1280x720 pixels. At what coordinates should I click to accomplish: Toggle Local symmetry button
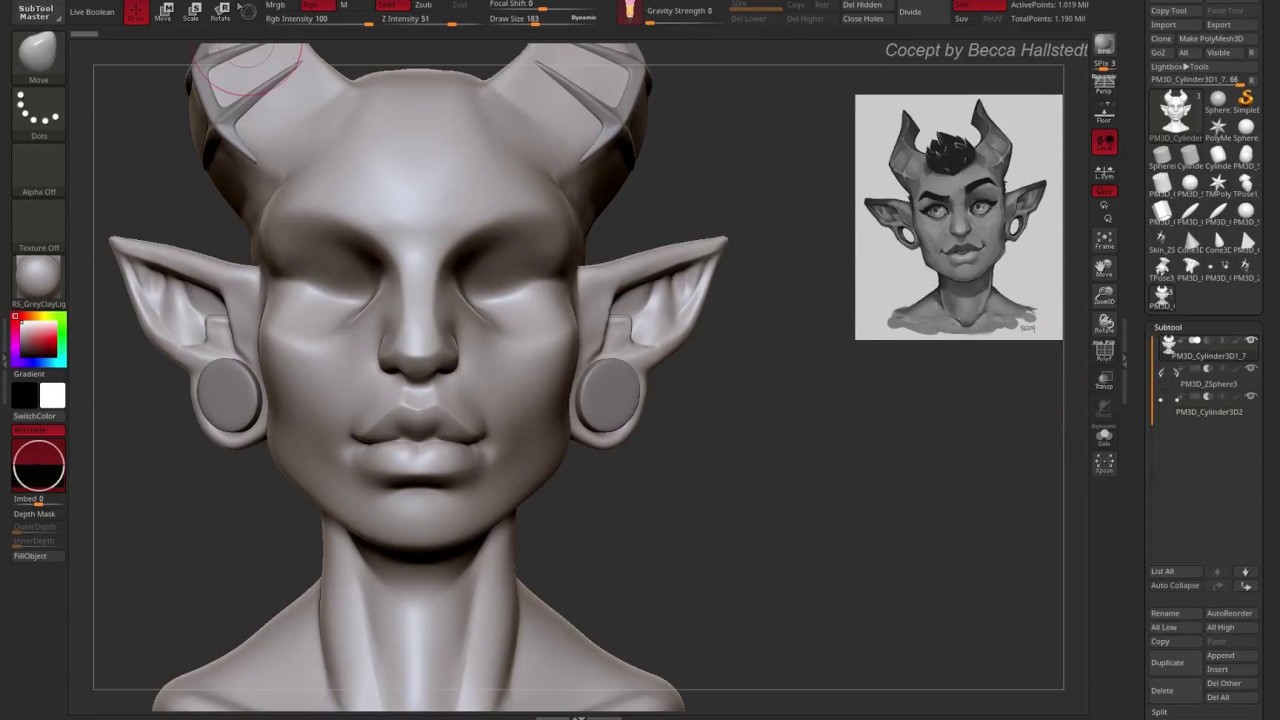point(1104,143)
